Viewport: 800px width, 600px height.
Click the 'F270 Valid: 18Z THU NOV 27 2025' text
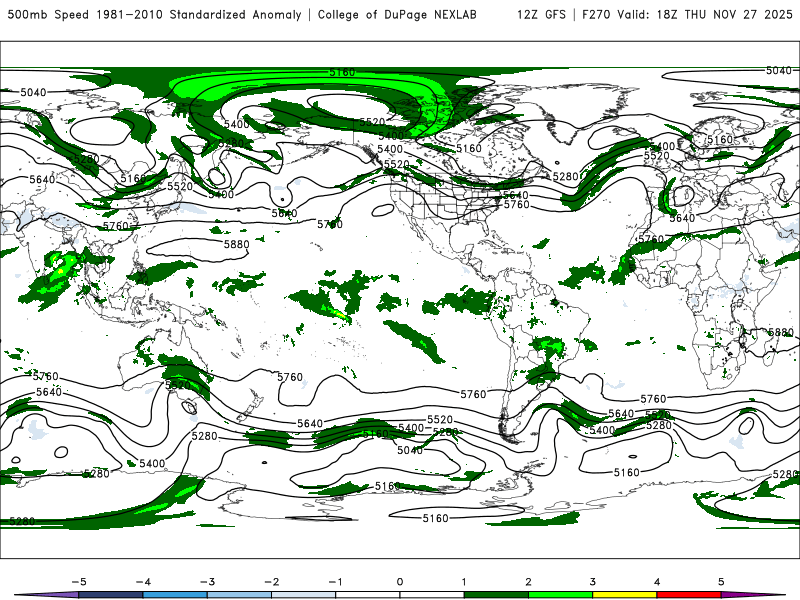coord(687,14)
